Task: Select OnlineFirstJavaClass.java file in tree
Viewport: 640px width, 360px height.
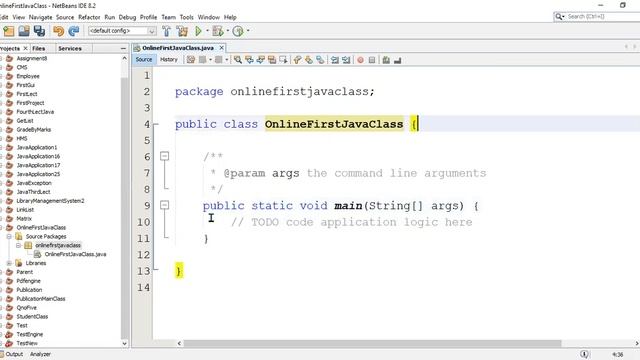Action: click(x=75, y=254)
